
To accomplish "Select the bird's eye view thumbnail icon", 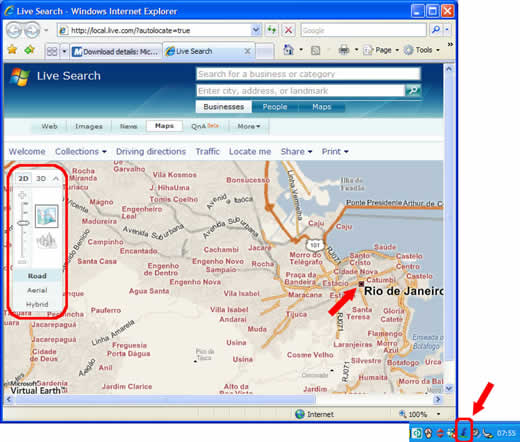I will 47,216.
